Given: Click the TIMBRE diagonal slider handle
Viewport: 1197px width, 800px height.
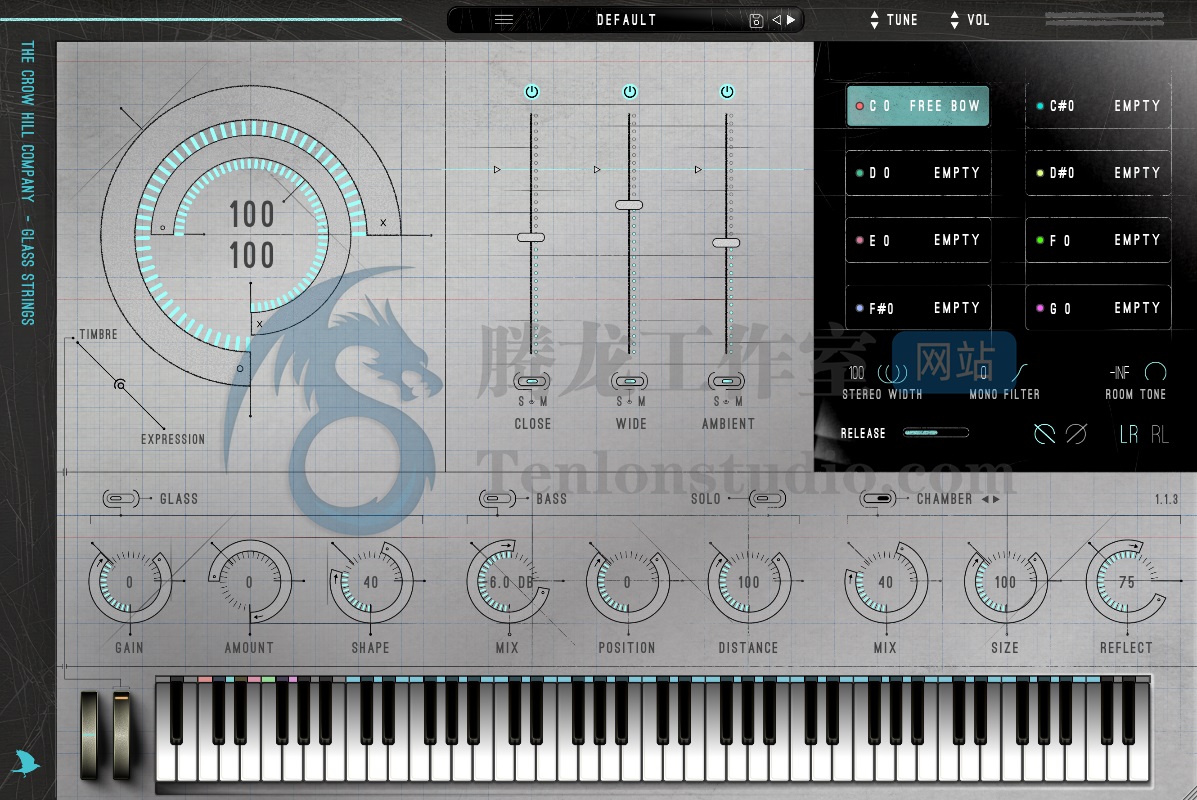Looking at the screenshot, I should (120, 385).
